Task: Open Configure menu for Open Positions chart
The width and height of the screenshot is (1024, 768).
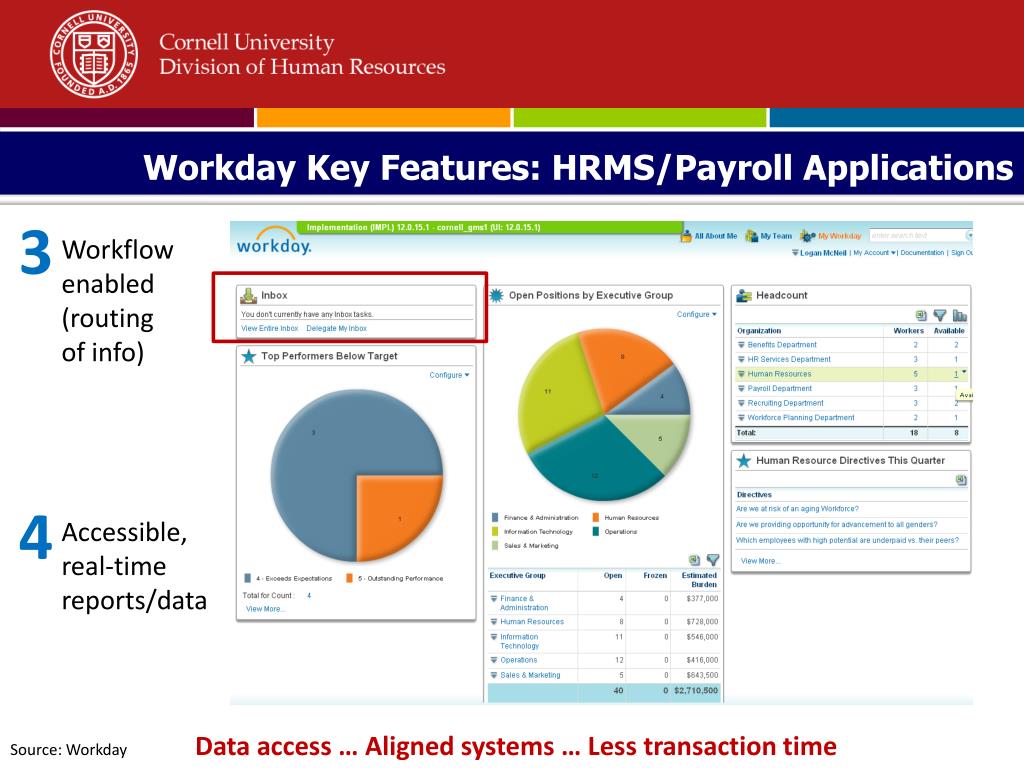Action: [x=696, y=314]
